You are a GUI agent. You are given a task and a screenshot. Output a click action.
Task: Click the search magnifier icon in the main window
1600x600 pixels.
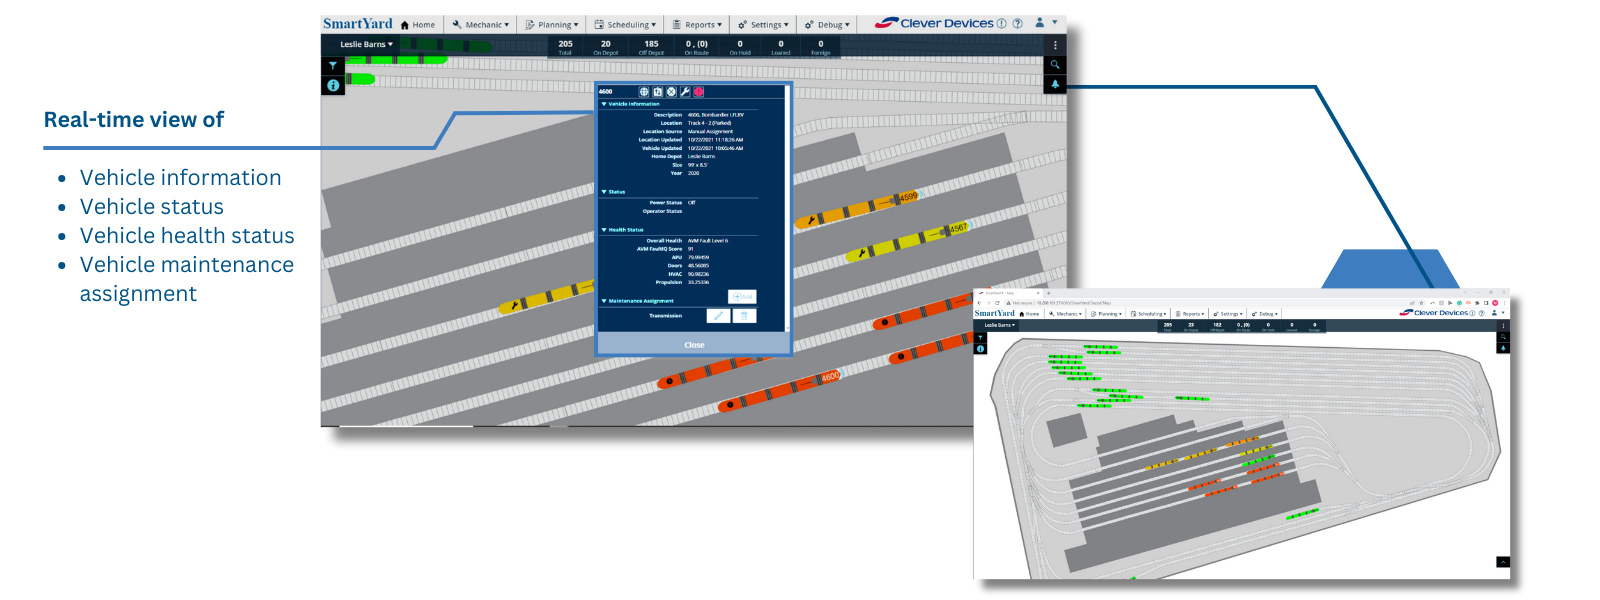click(1055, 65)
